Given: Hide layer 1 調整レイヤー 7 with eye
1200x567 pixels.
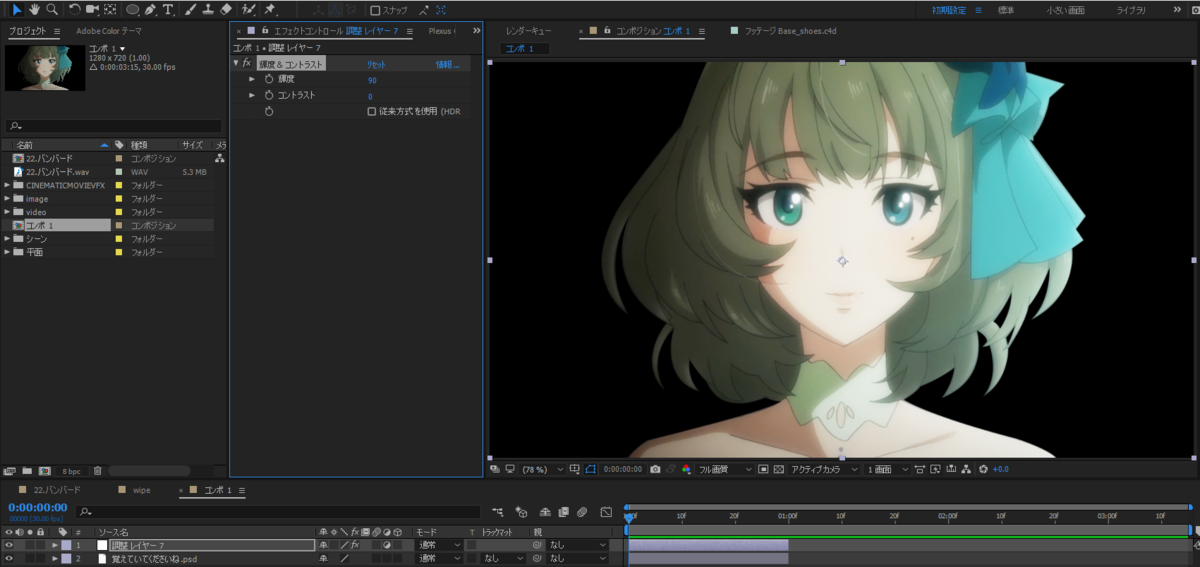Looking at the screenshot, I should [x=9, y=545].
